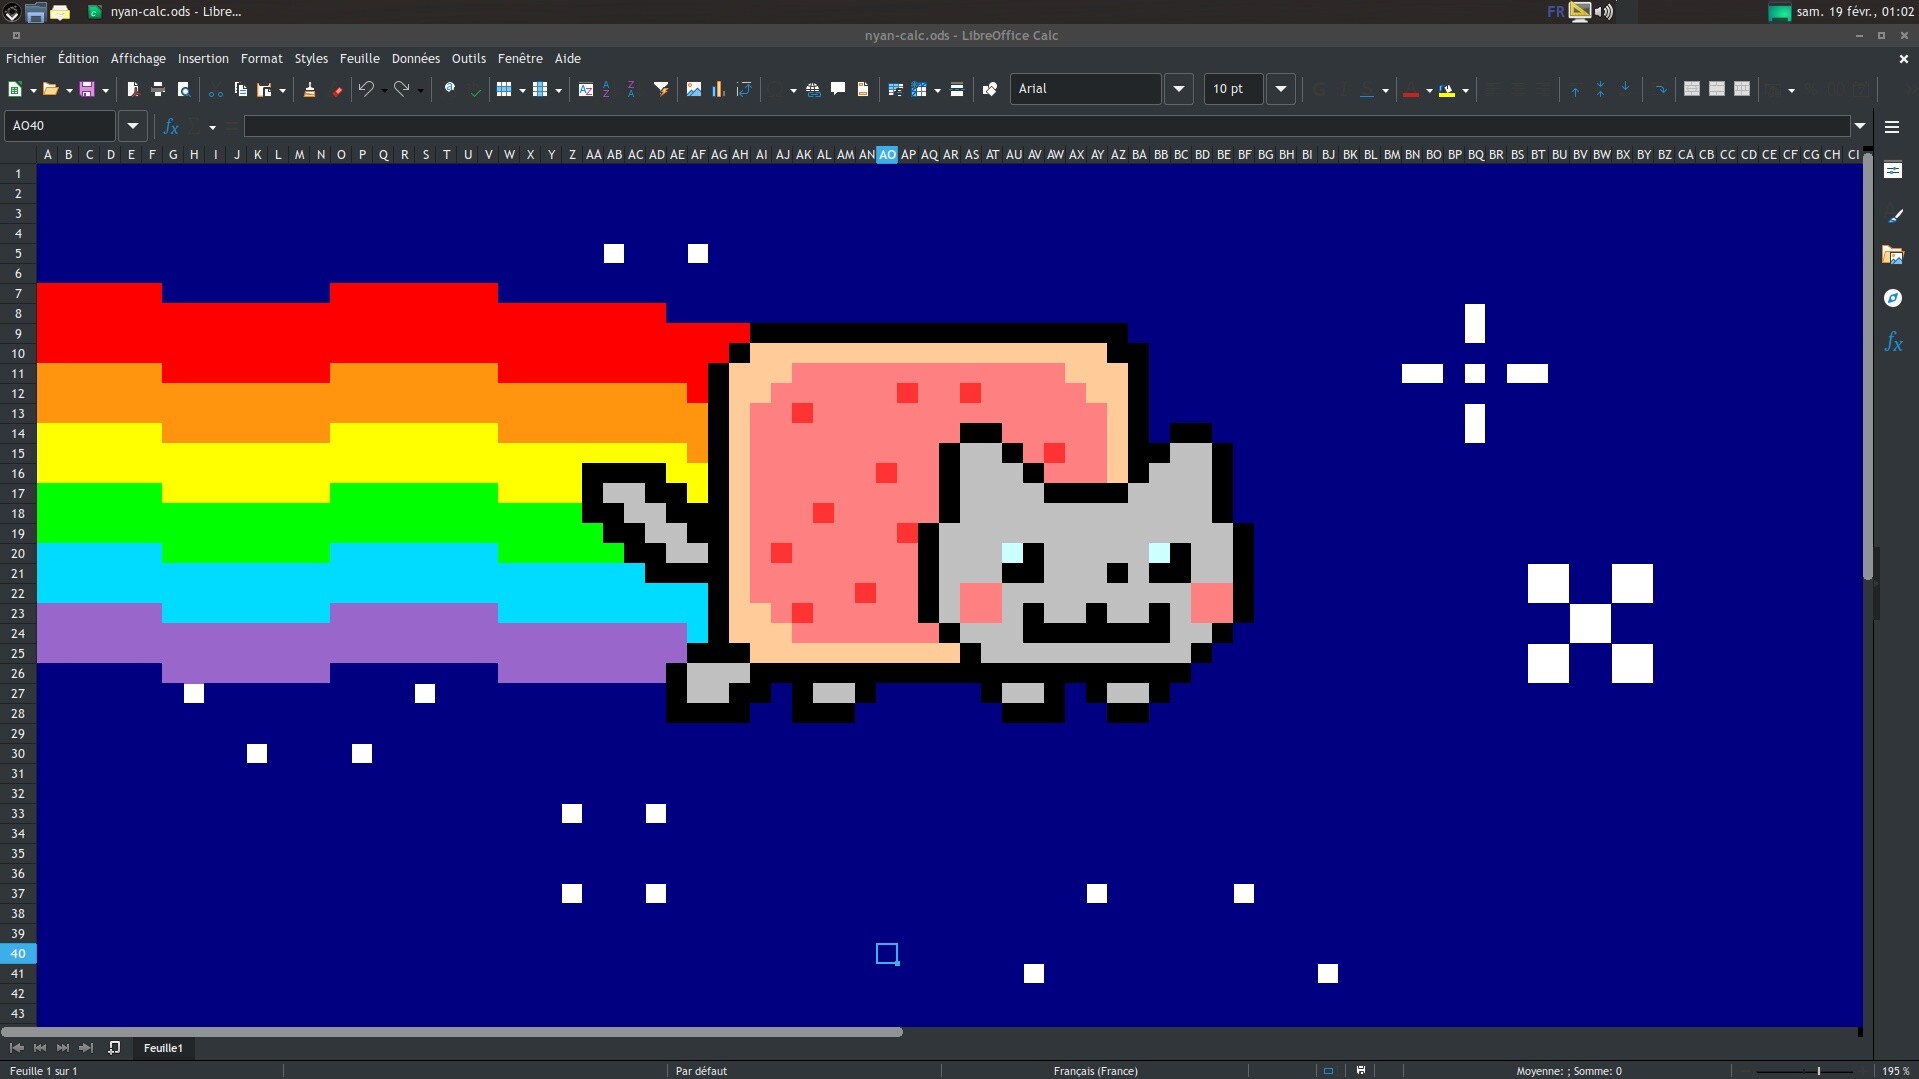This screenshot has width=1919, height=1079.
Task: Apply yellow background color swatch
Action: 1447,90
